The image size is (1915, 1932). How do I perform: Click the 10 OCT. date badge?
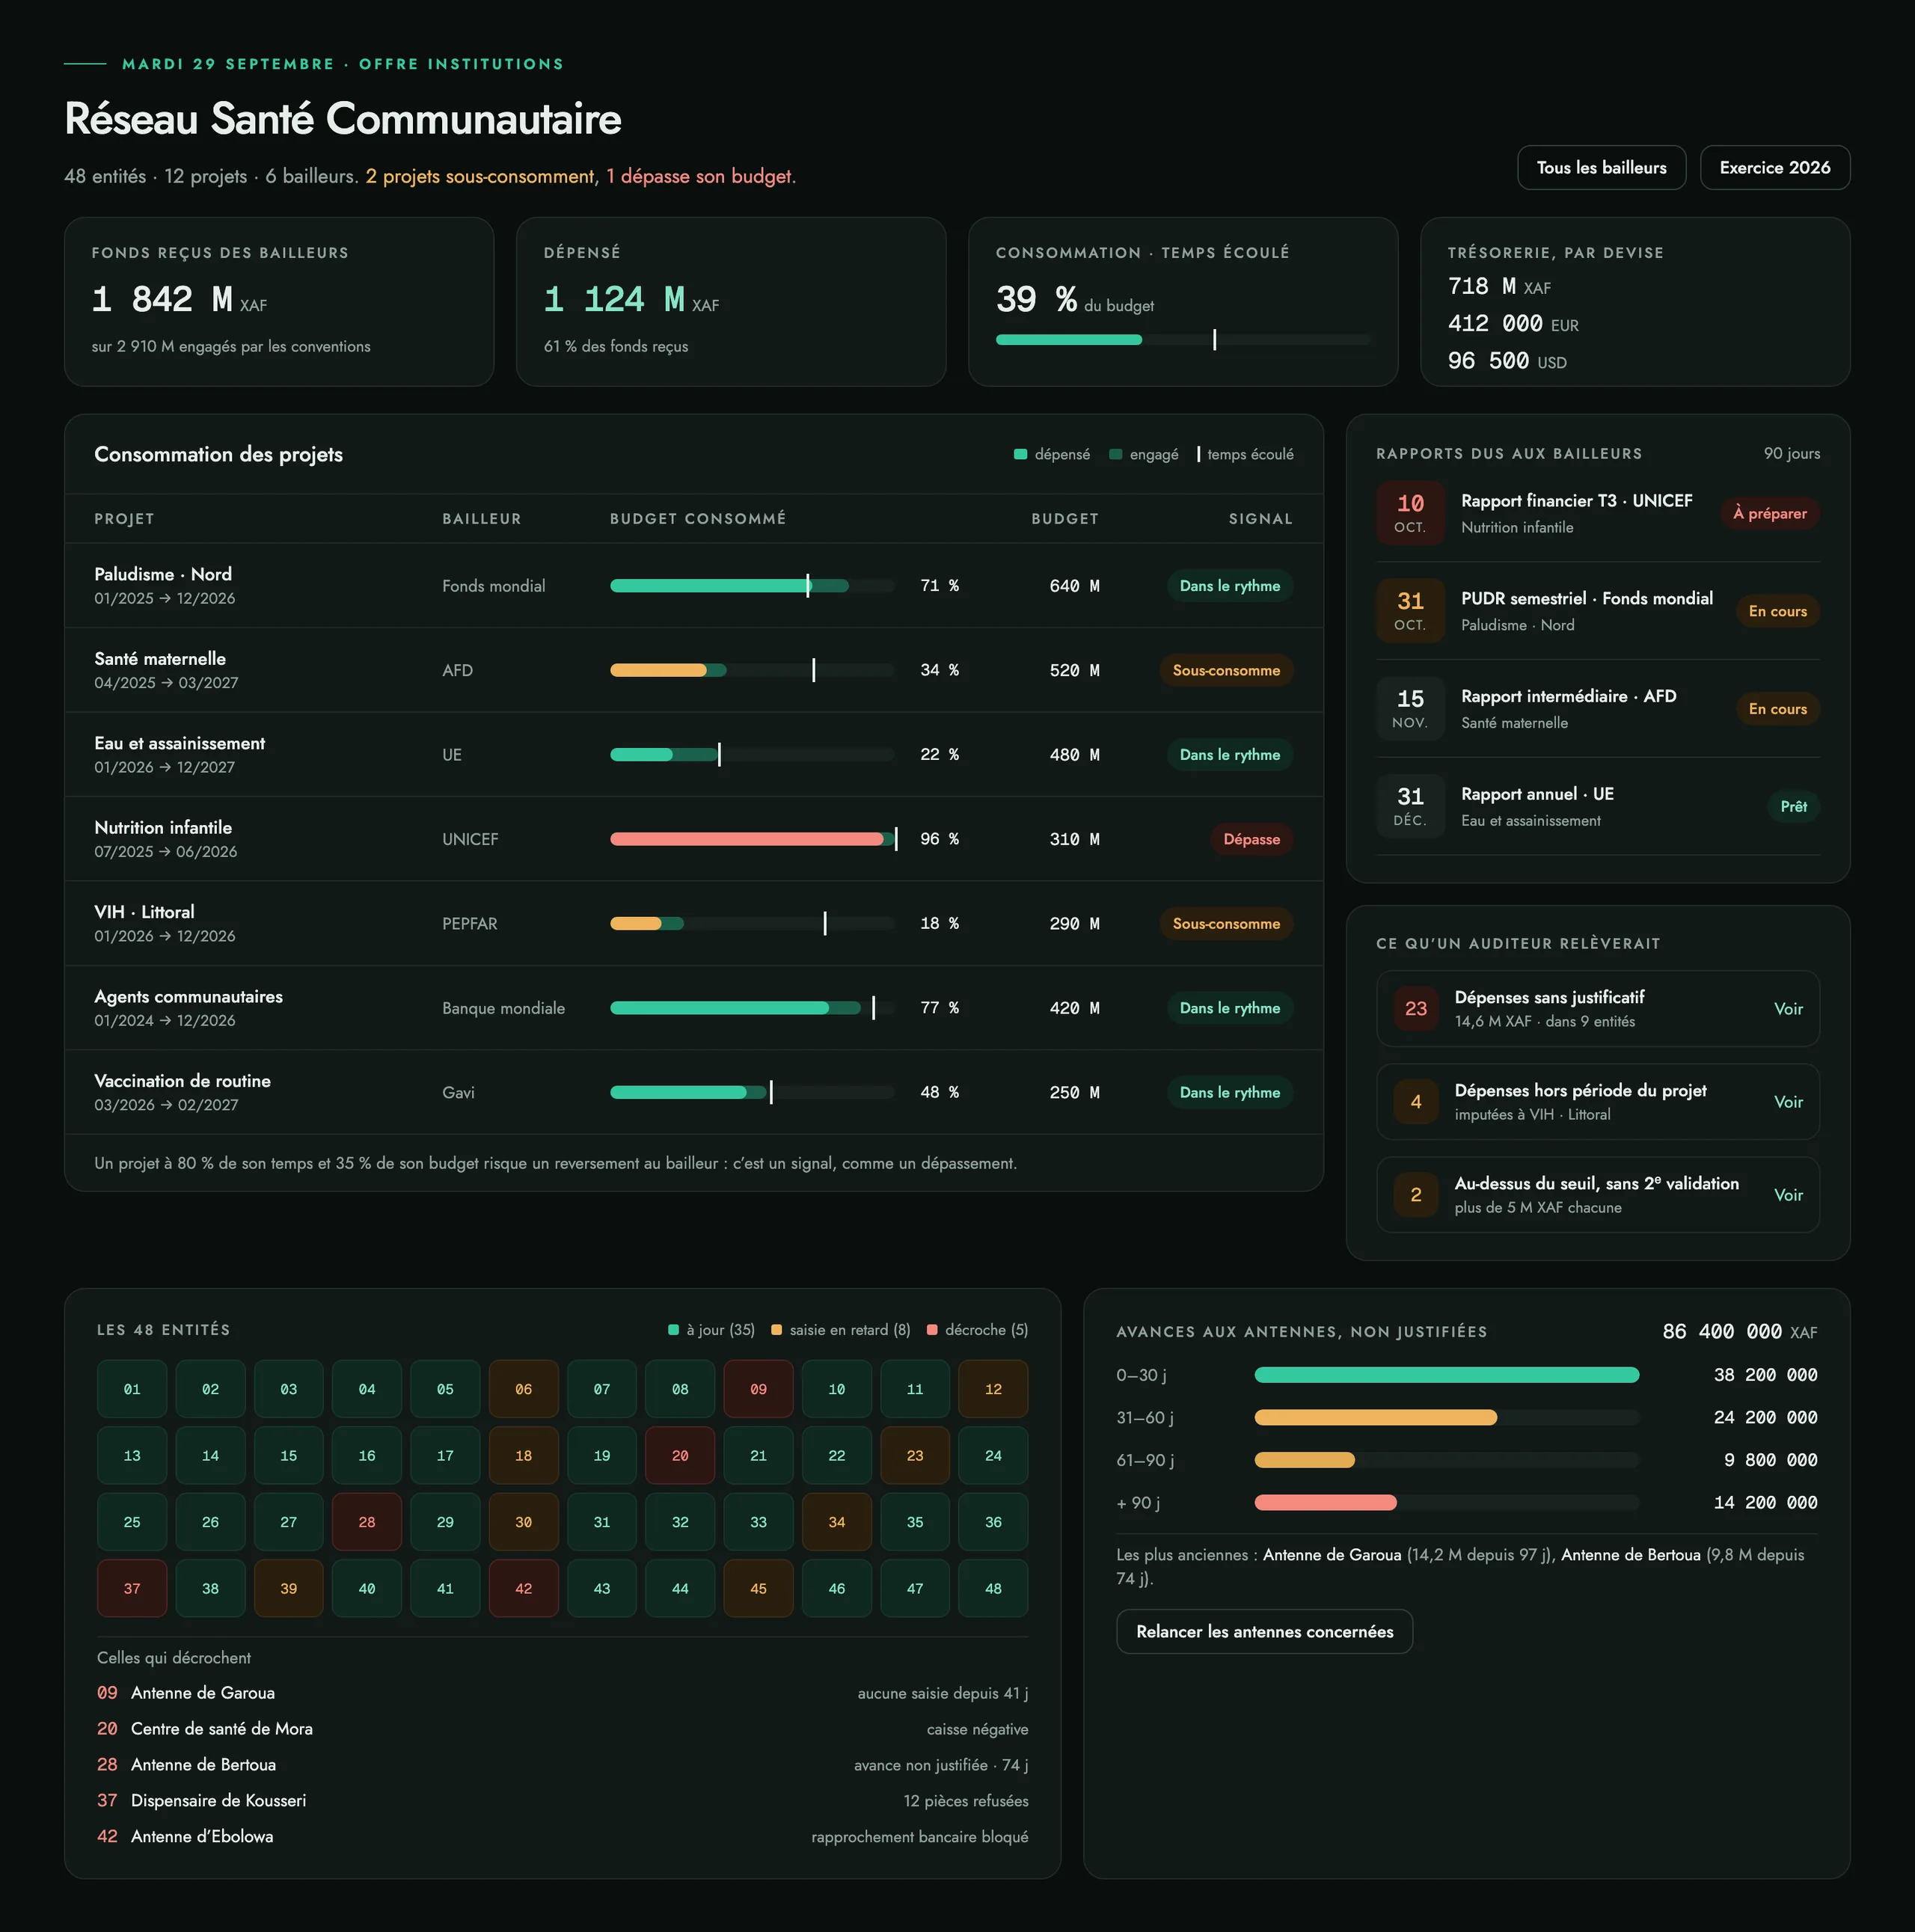pos(1410,513)
